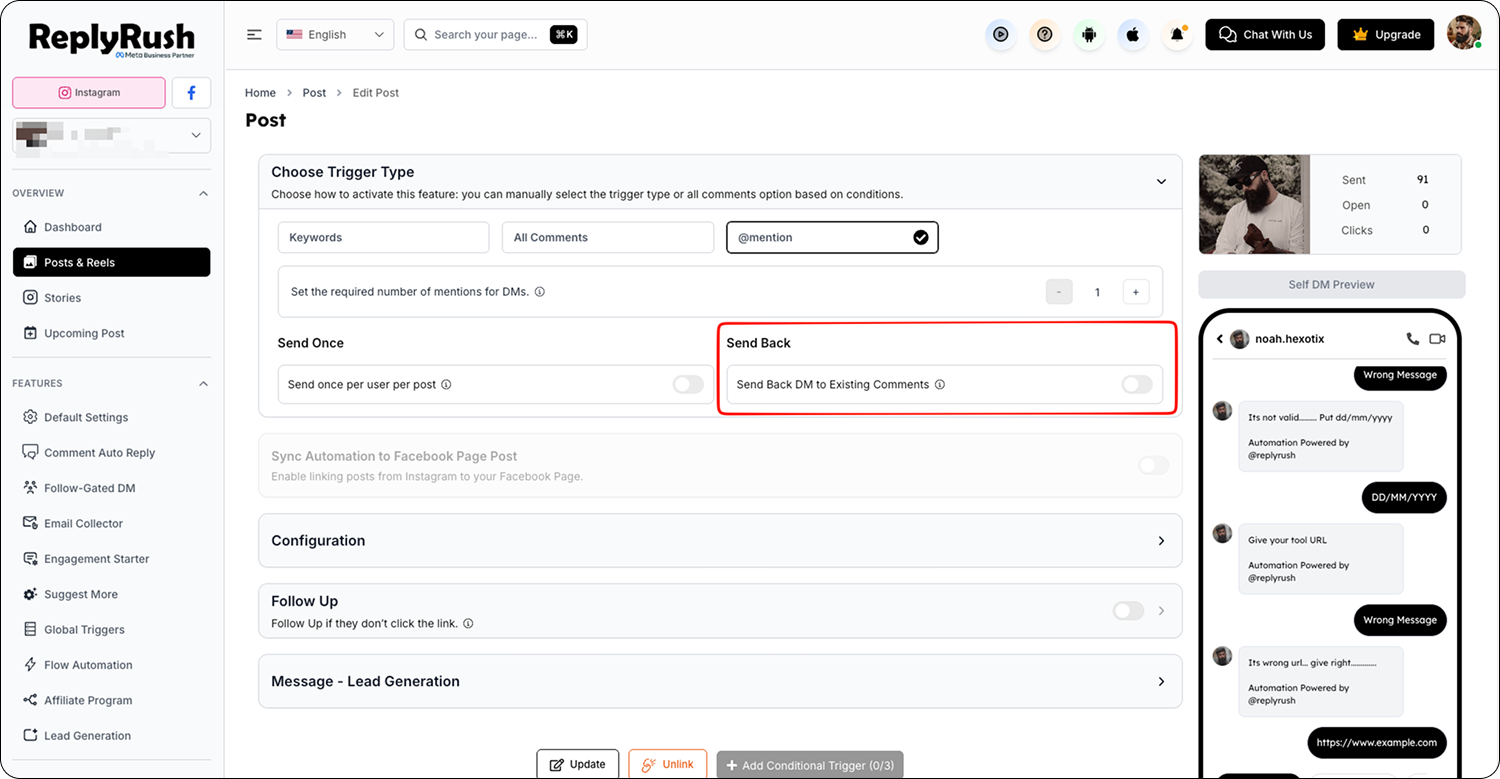
Task: Collapse the OVERVIEW sidebar group
Action: click(x=204, y=193)
